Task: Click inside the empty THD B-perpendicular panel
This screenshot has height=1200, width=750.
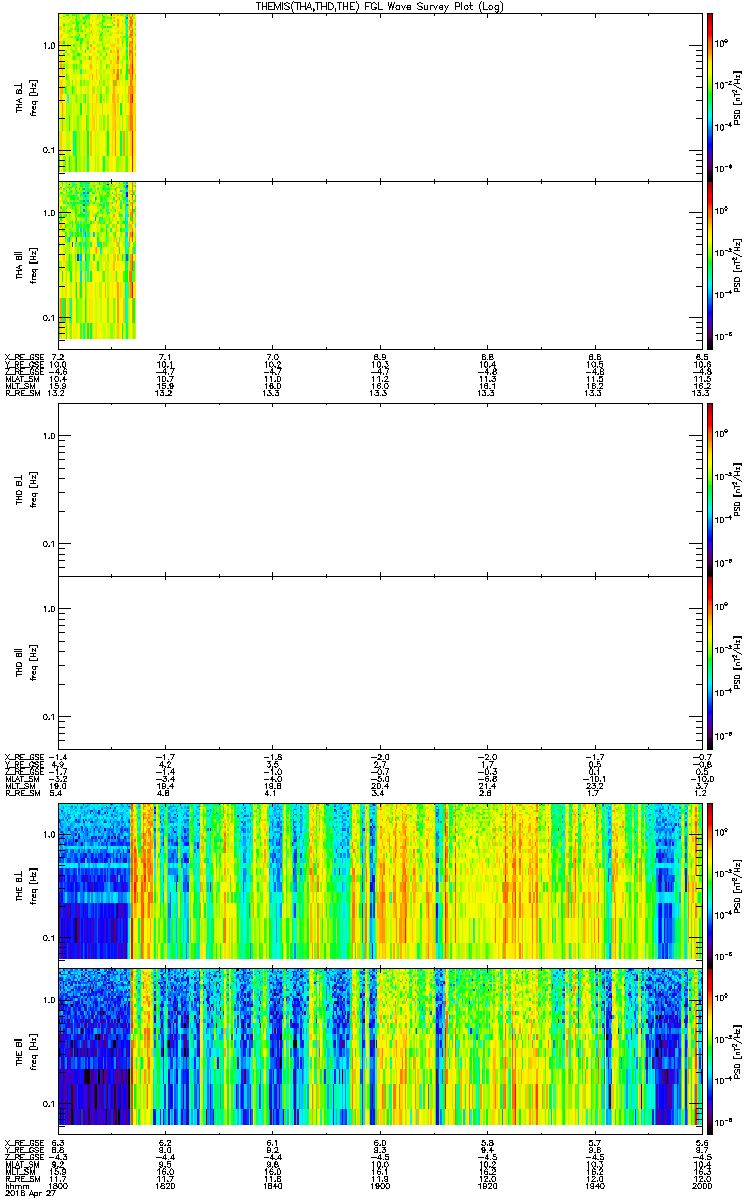Action: coord(380,489)
